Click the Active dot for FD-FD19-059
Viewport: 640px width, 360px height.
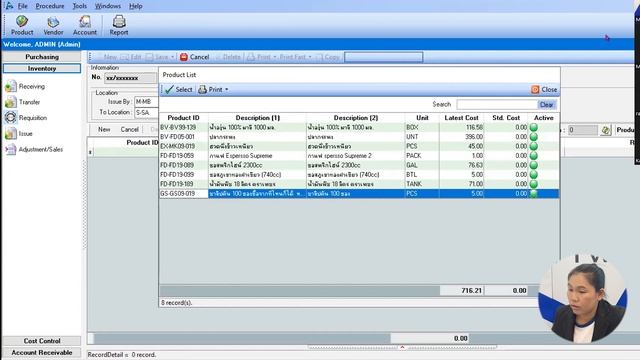pos(533,156)
